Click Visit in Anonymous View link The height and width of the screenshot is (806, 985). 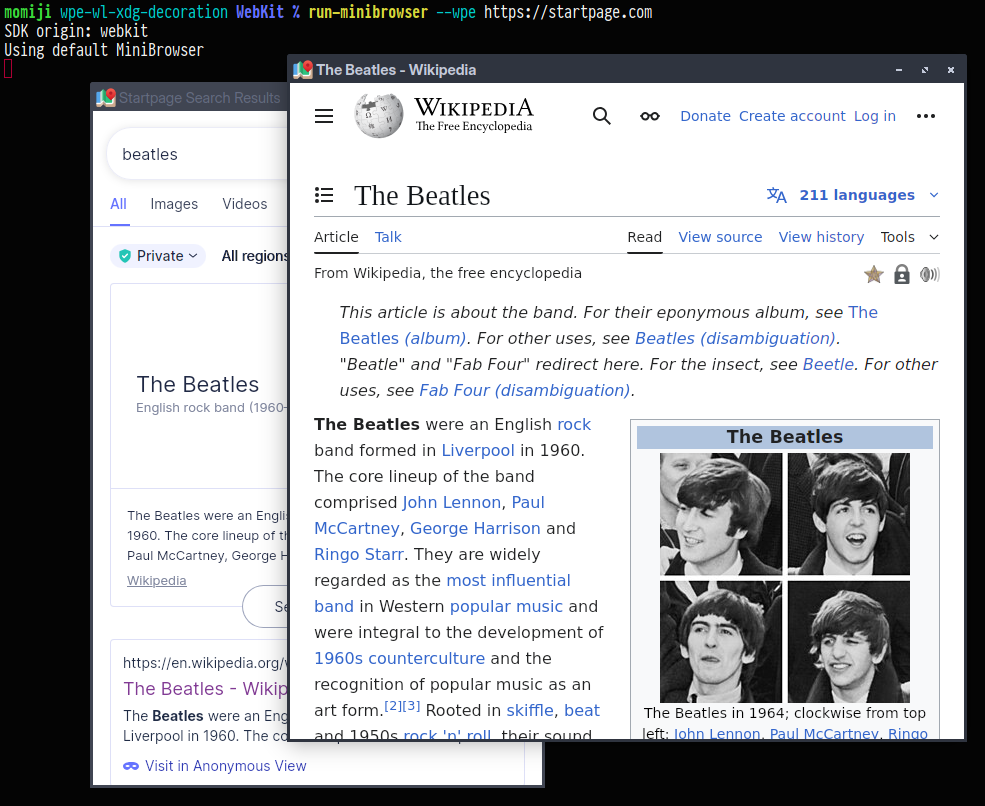tap(226, 766)
